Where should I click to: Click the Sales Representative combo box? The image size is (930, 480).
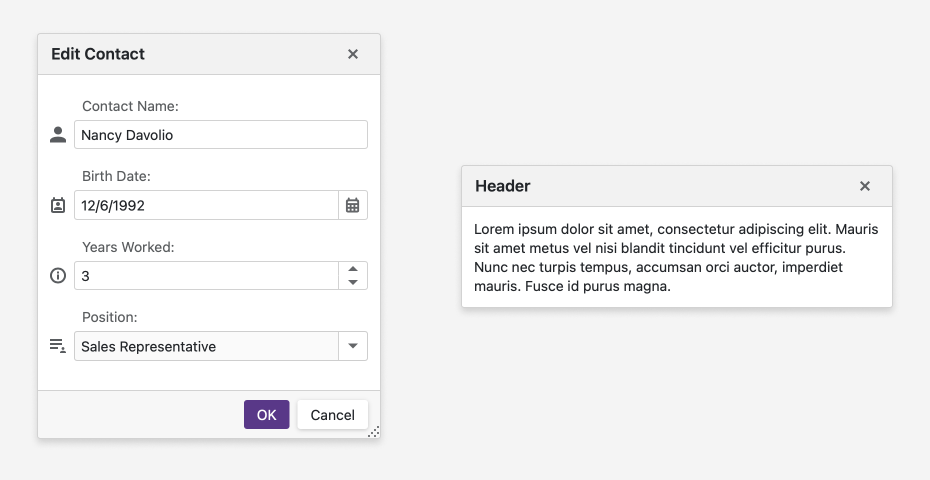(x=206, y=346)
